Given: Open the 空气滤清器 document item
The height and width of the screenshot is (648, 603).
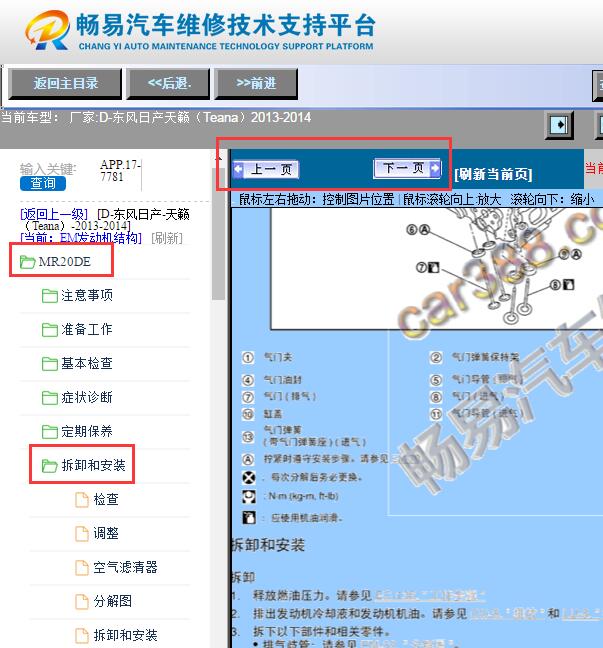Looking at the screenshot, I should (x=125, y=567).
